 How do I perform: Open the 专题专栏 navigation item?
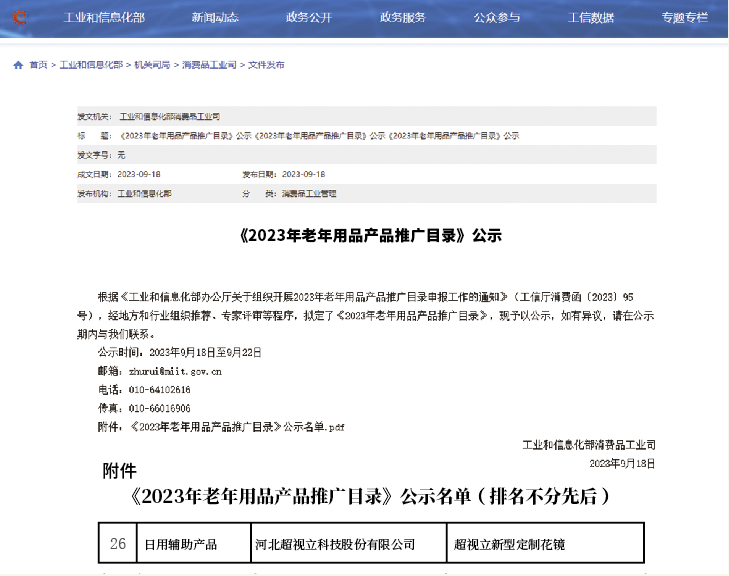[x=684, y=18]
